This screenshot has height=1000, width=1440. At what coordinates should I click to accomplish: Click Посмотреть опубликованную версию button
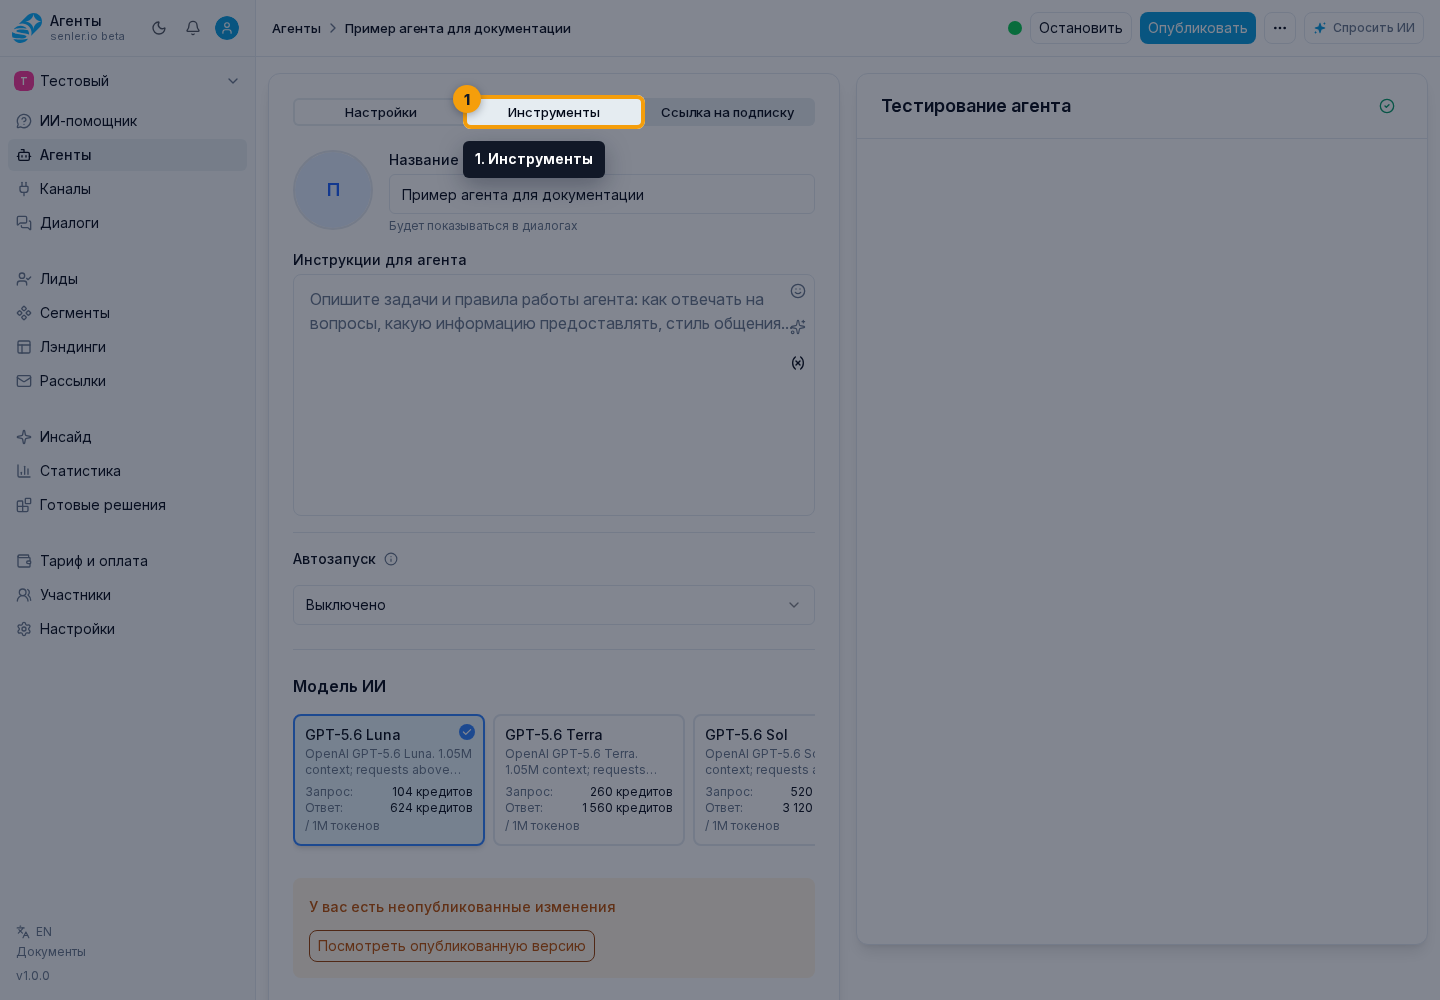(452, 946)
